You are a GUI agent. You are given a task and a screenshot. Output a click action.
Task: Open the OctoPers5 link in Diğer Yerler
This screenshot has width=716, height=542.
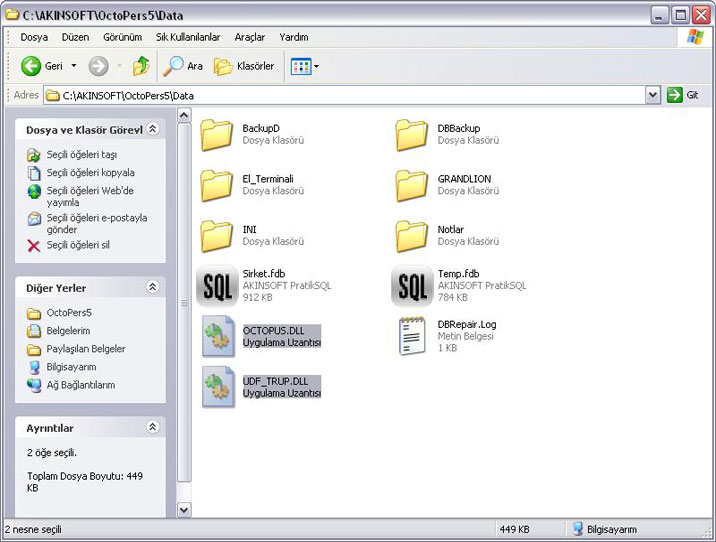tap(69, 313)
